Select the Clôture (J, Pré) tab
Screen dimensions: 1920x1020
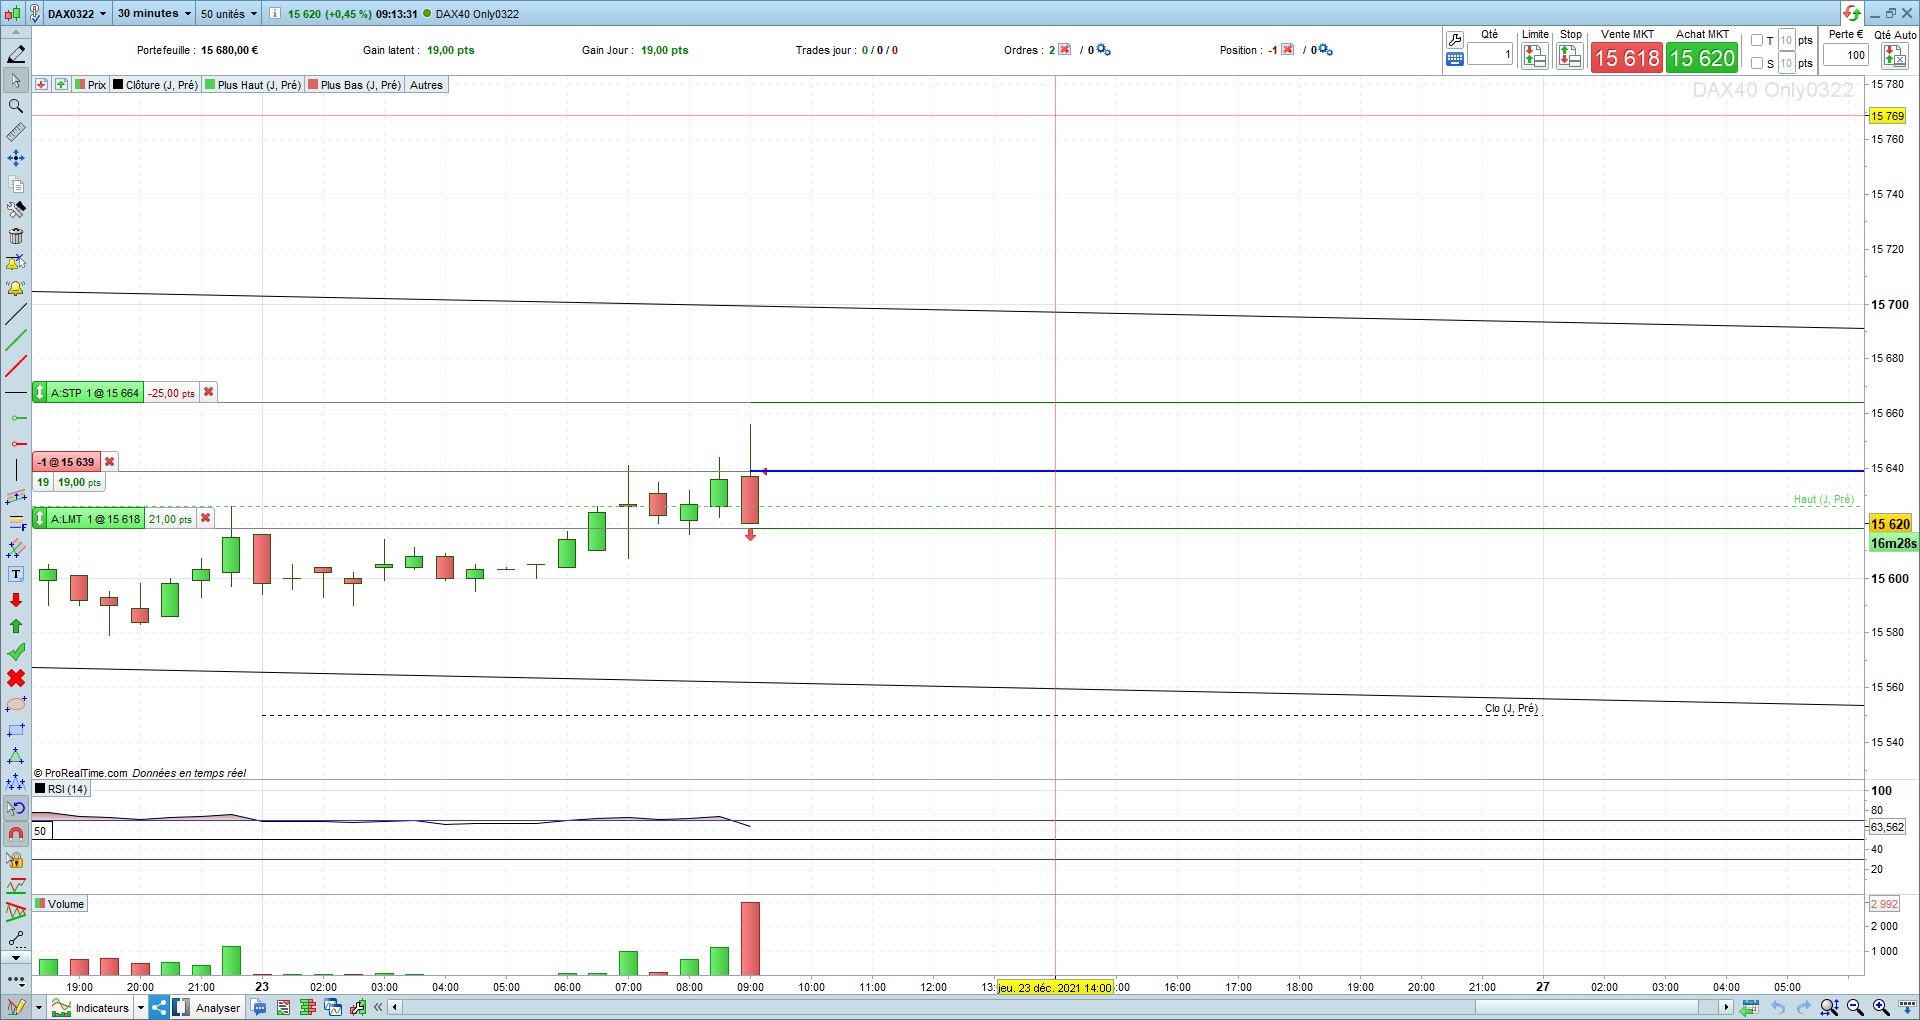(155, 85)
